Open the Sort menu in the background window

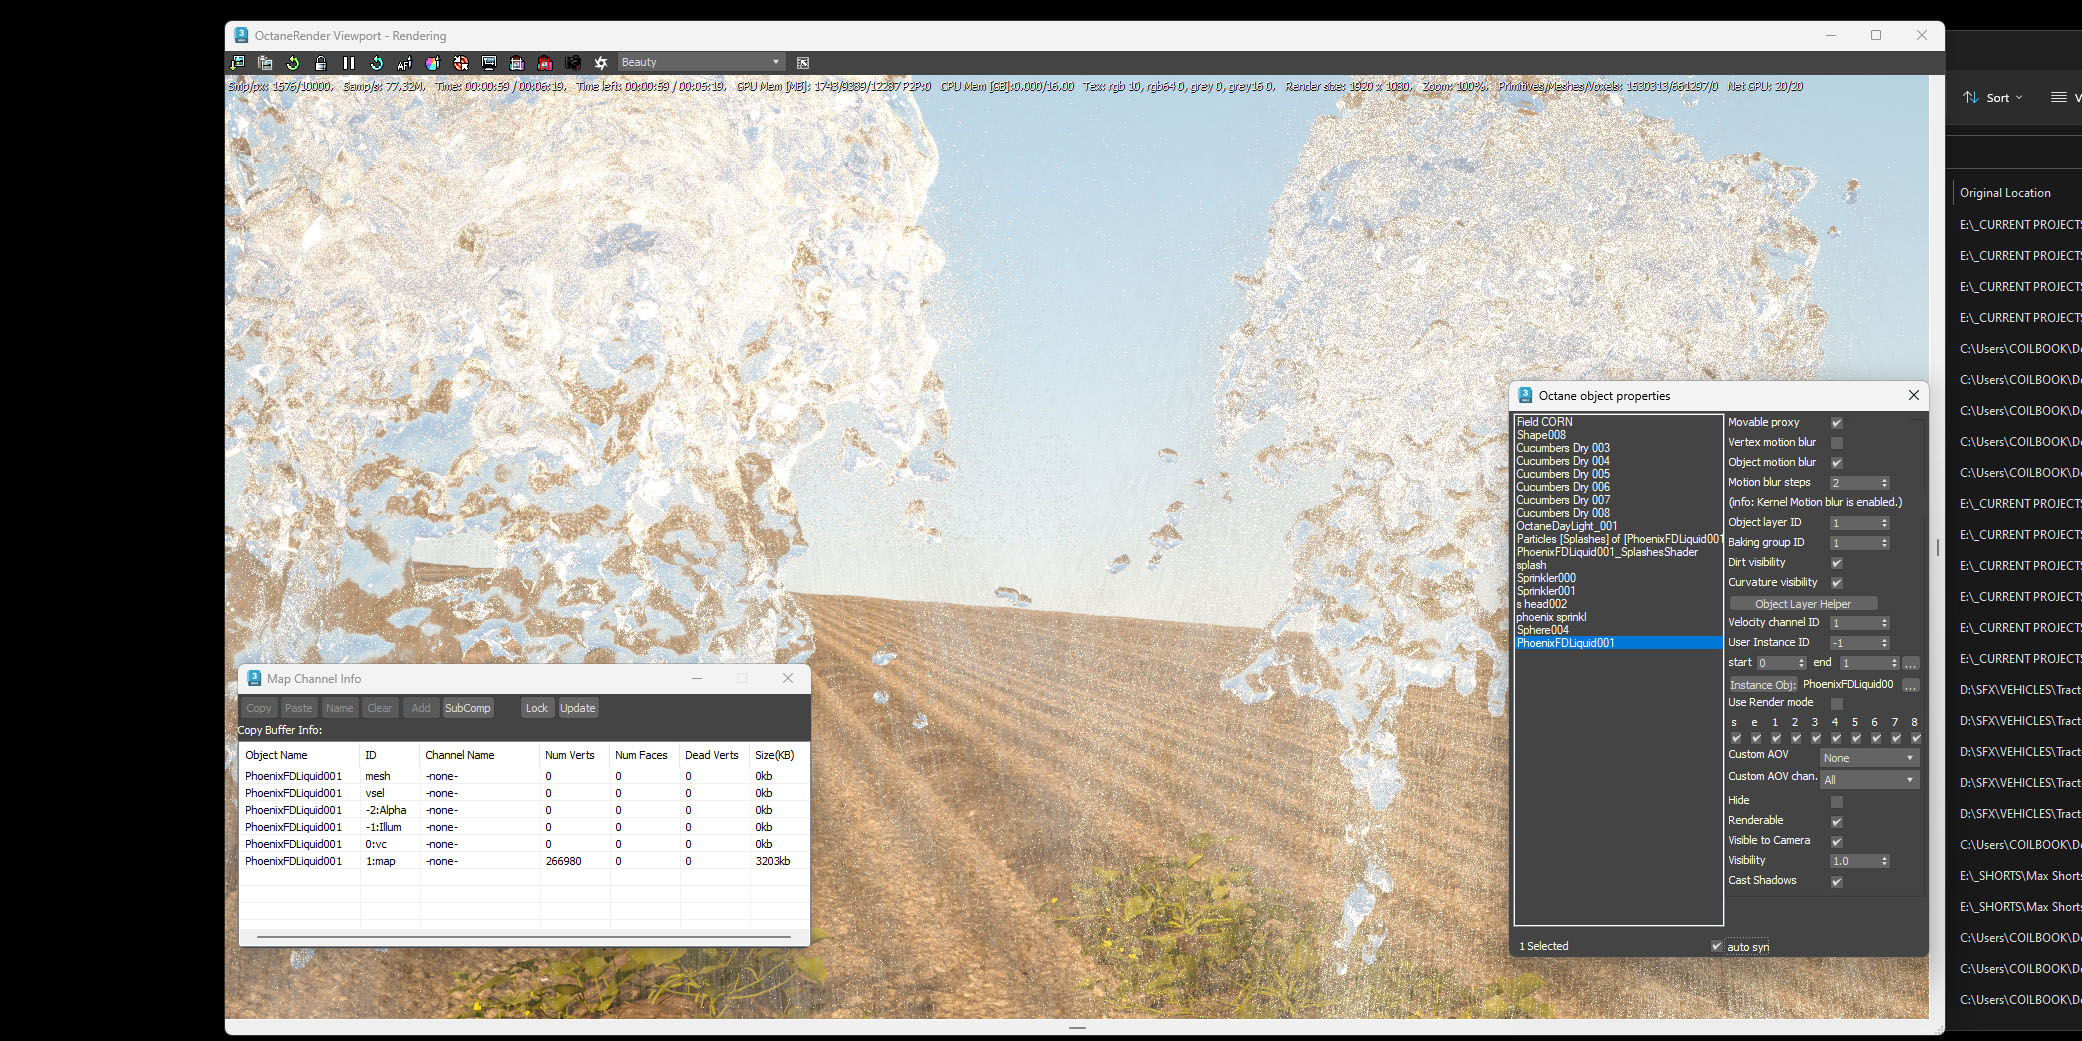click(x=1992, y=97)
